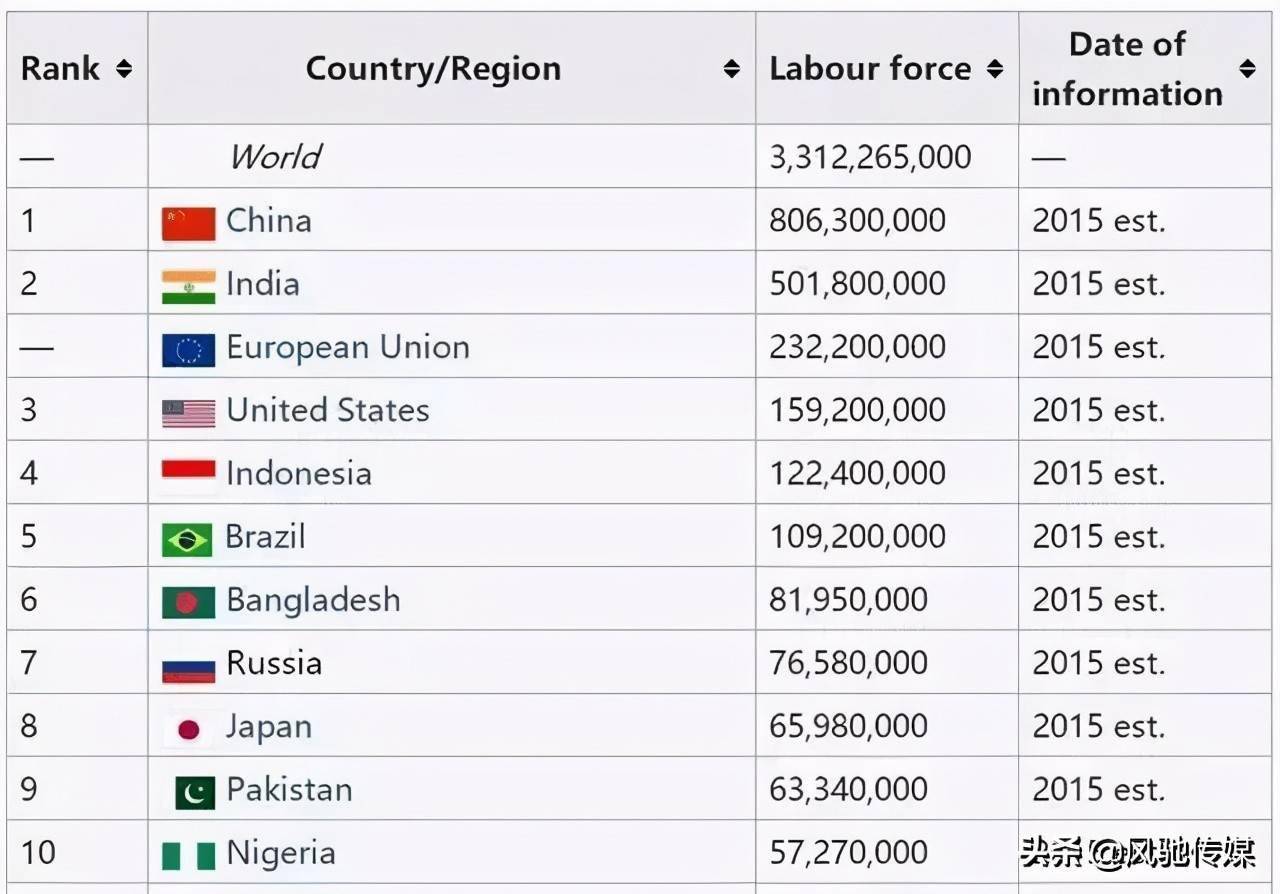The image size is (1280, 894).
Task: Click the European Union link
Action: [x=347, y=347]
